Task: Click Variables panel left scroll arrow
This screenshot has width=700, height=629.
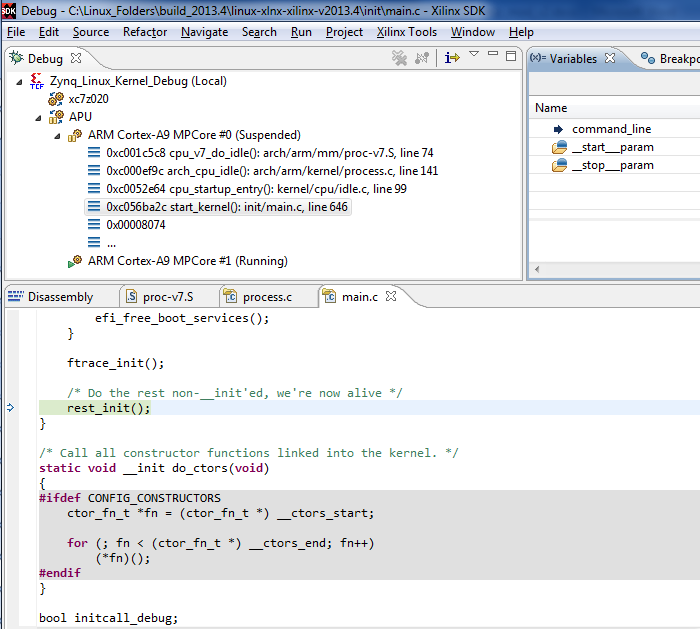Action: (x=537, y=269)
